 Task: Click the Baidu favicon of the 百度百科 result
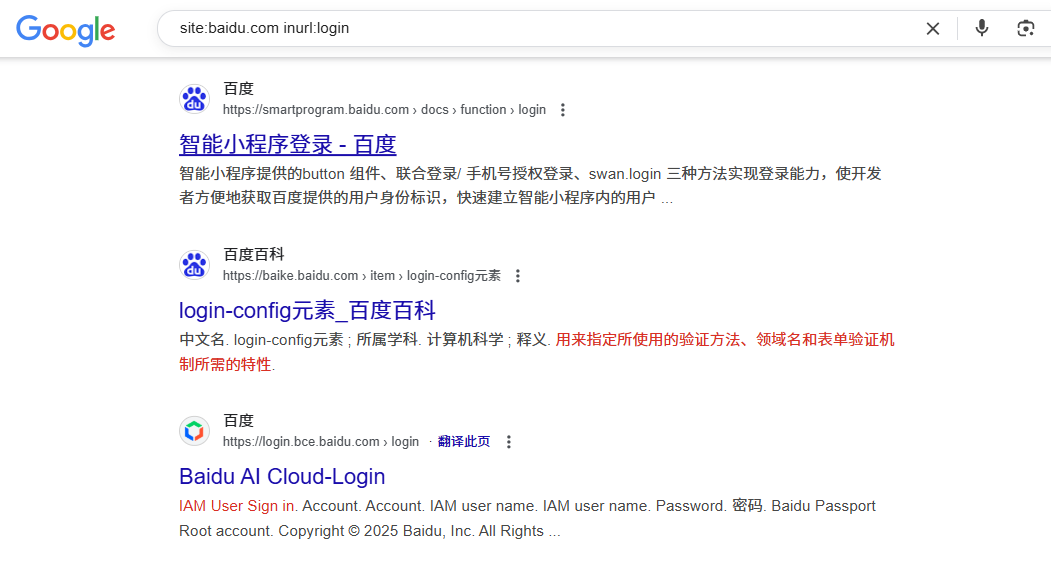[194, 265]
